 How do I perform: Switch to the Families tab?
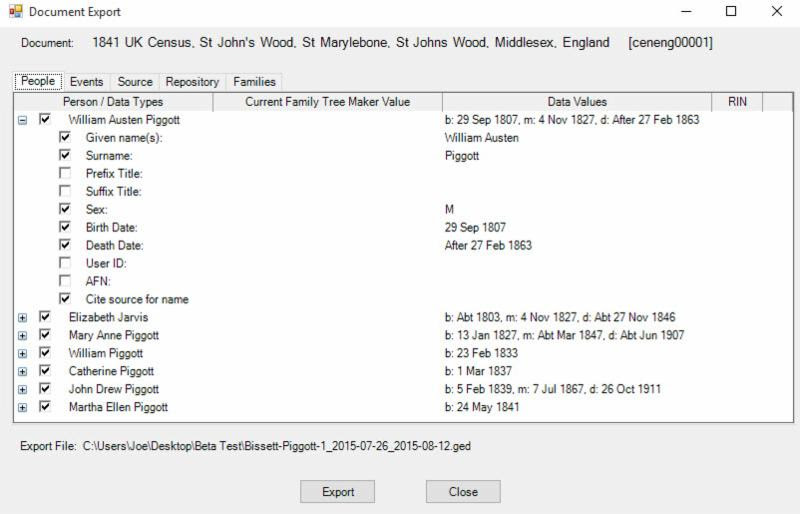click(x=254, y=82)
